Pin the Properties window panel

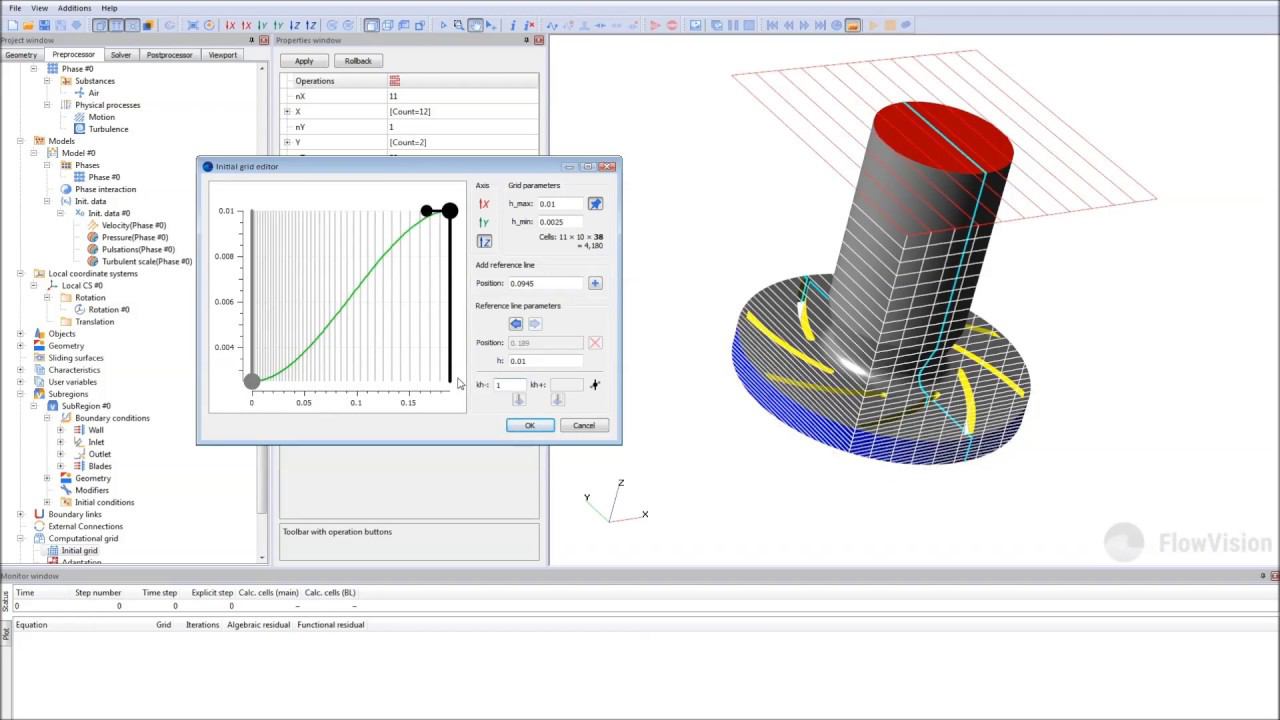527,40
